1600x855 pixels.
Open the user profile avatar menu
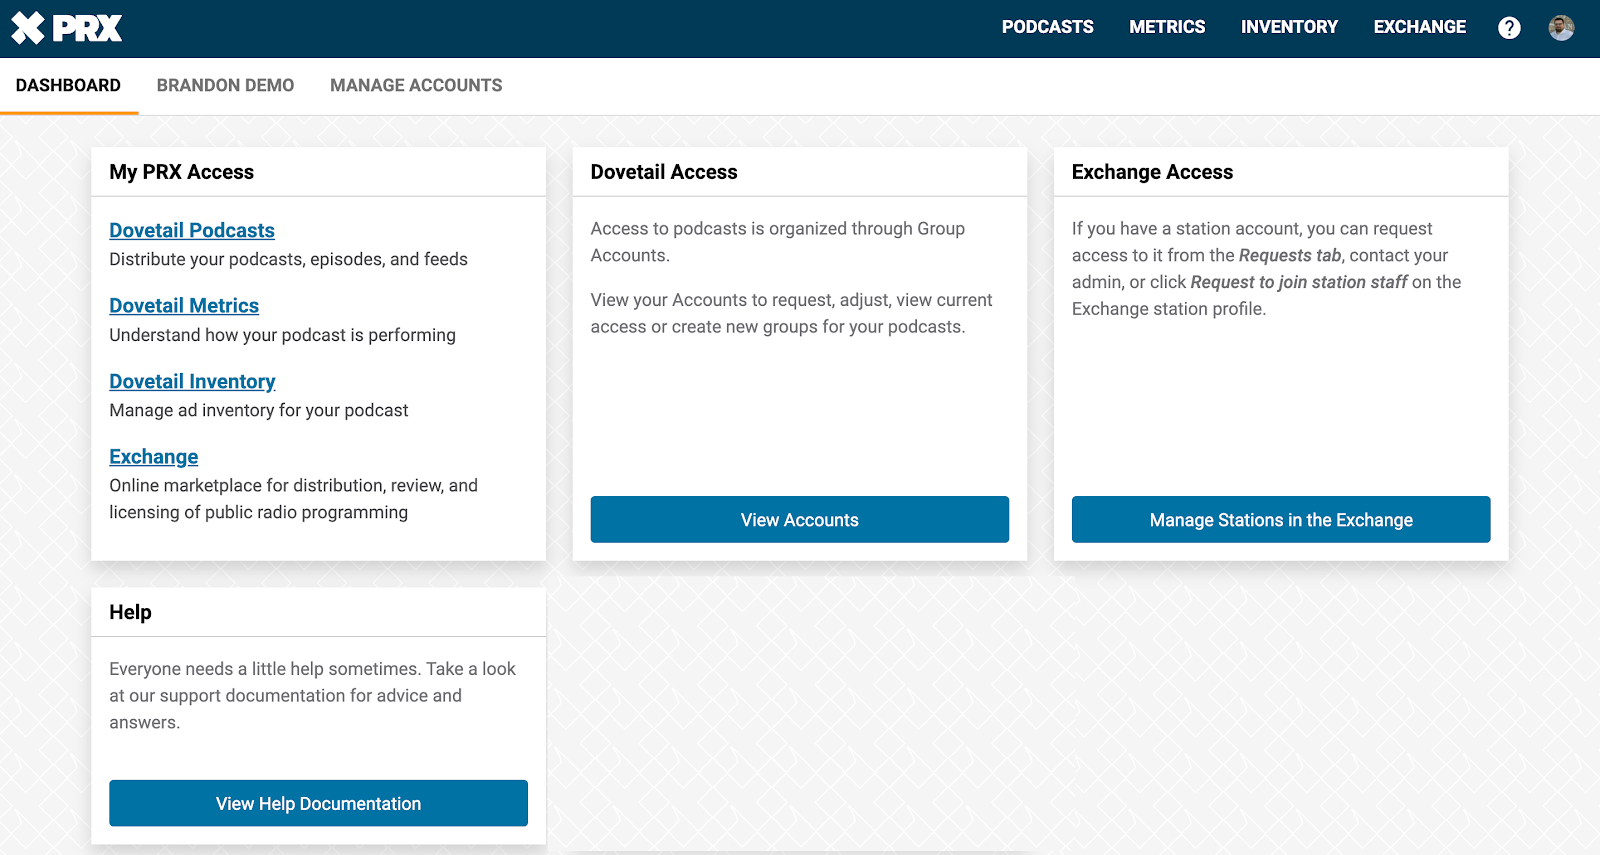tap(1561, 28)
